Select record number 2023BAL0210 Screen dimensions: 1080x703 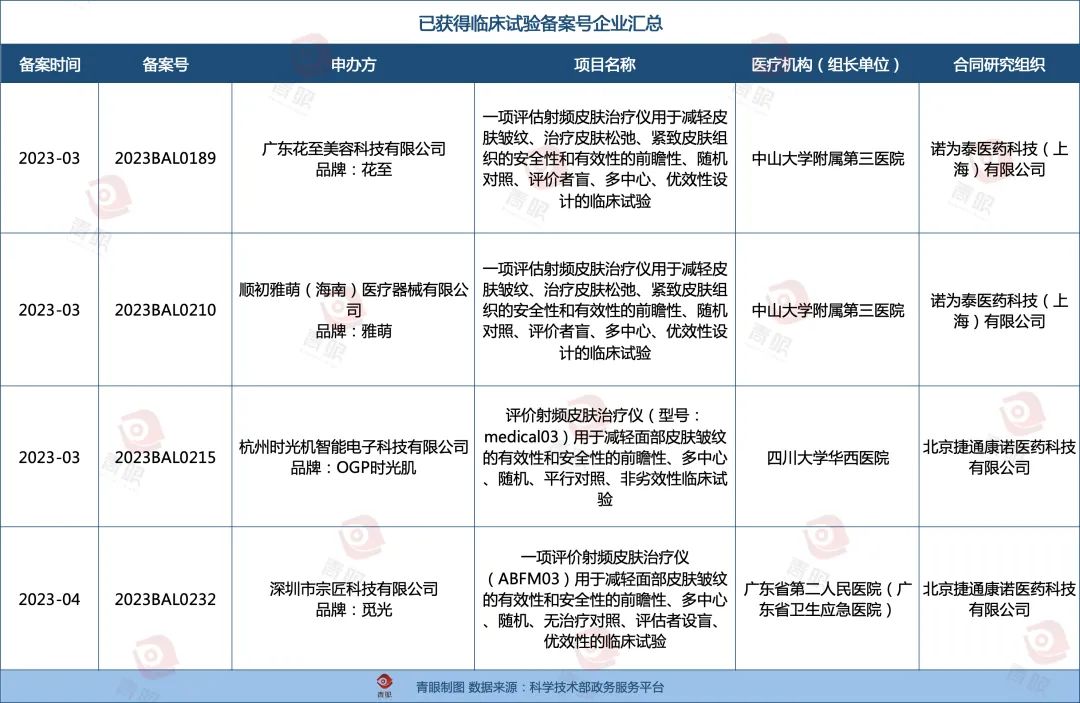pos(165,310)
